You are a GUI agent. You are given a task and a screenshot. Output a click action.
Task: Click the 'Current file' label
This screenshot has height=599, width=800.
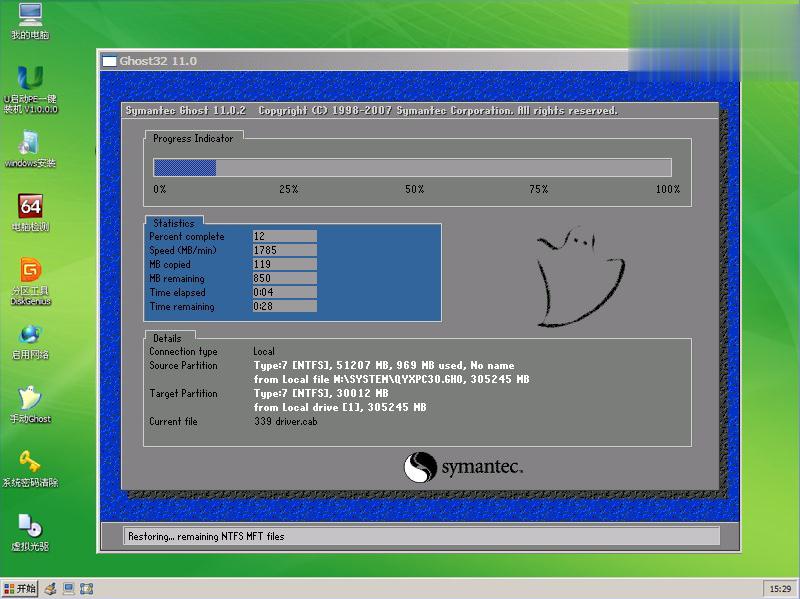(173, 421)
